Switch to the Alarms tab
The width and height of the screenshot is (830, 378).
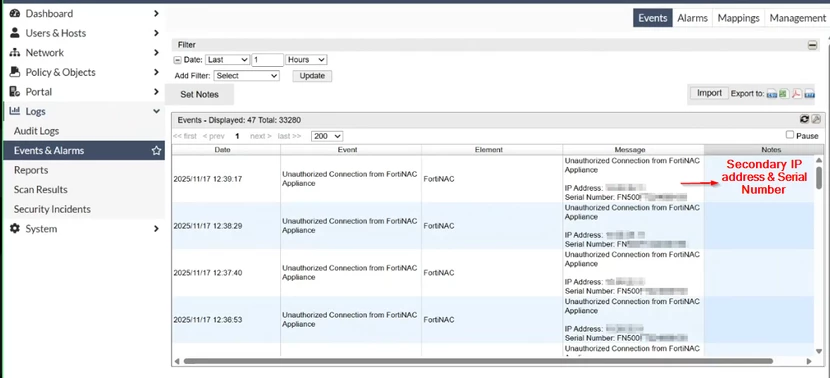point(692,18)
